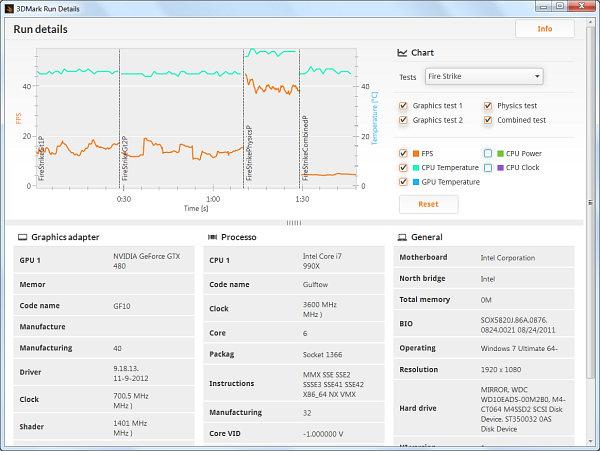
Task: Click the '3600 MHz' CPU clock value
Action: point(320,304)
